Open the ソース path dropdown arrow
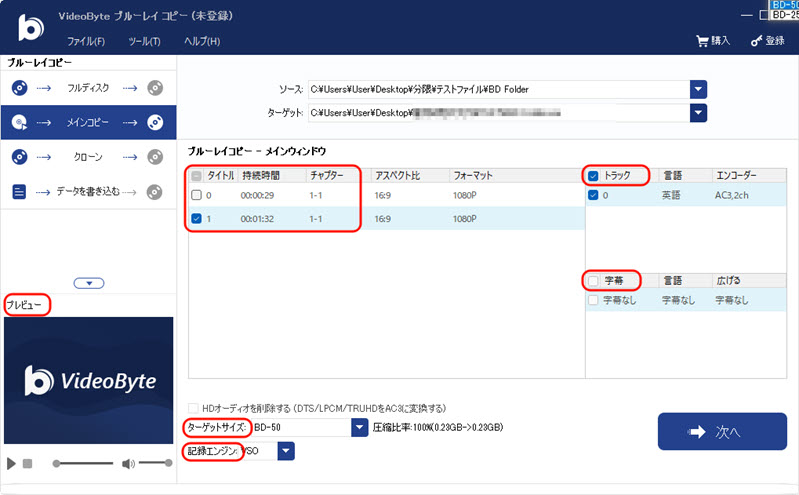This screenshot has height=495, width=799. click(698, 89)
